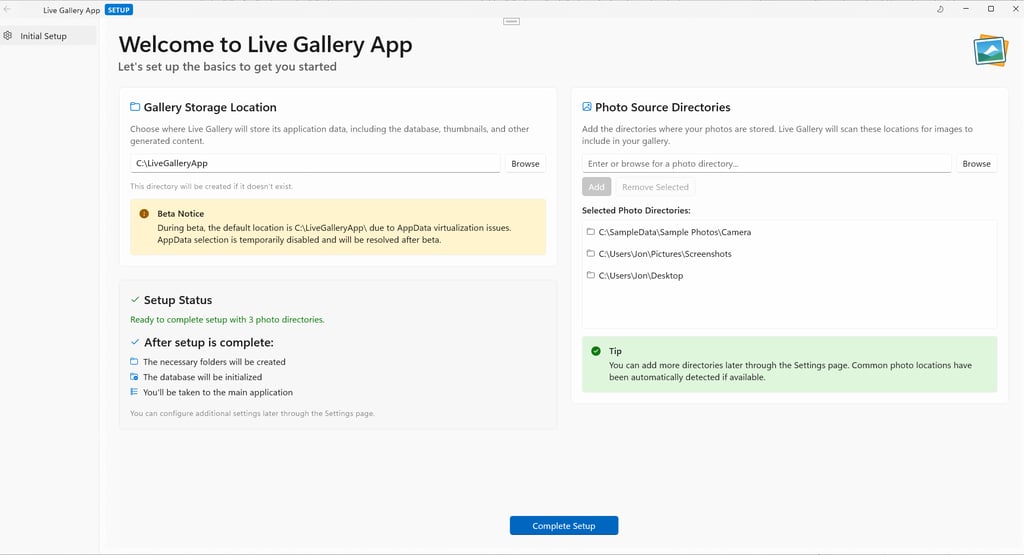Click the database initialized icon
The height and width of the screenshot is (555, 1024).
click(x=134, y=377)
